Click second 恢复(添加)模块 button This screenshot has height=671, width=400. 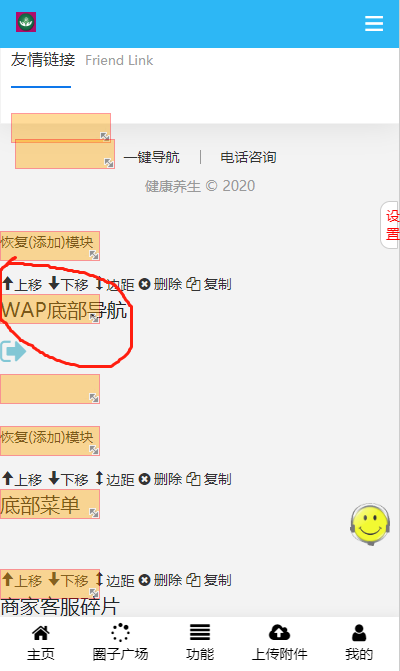click(50, 441)
